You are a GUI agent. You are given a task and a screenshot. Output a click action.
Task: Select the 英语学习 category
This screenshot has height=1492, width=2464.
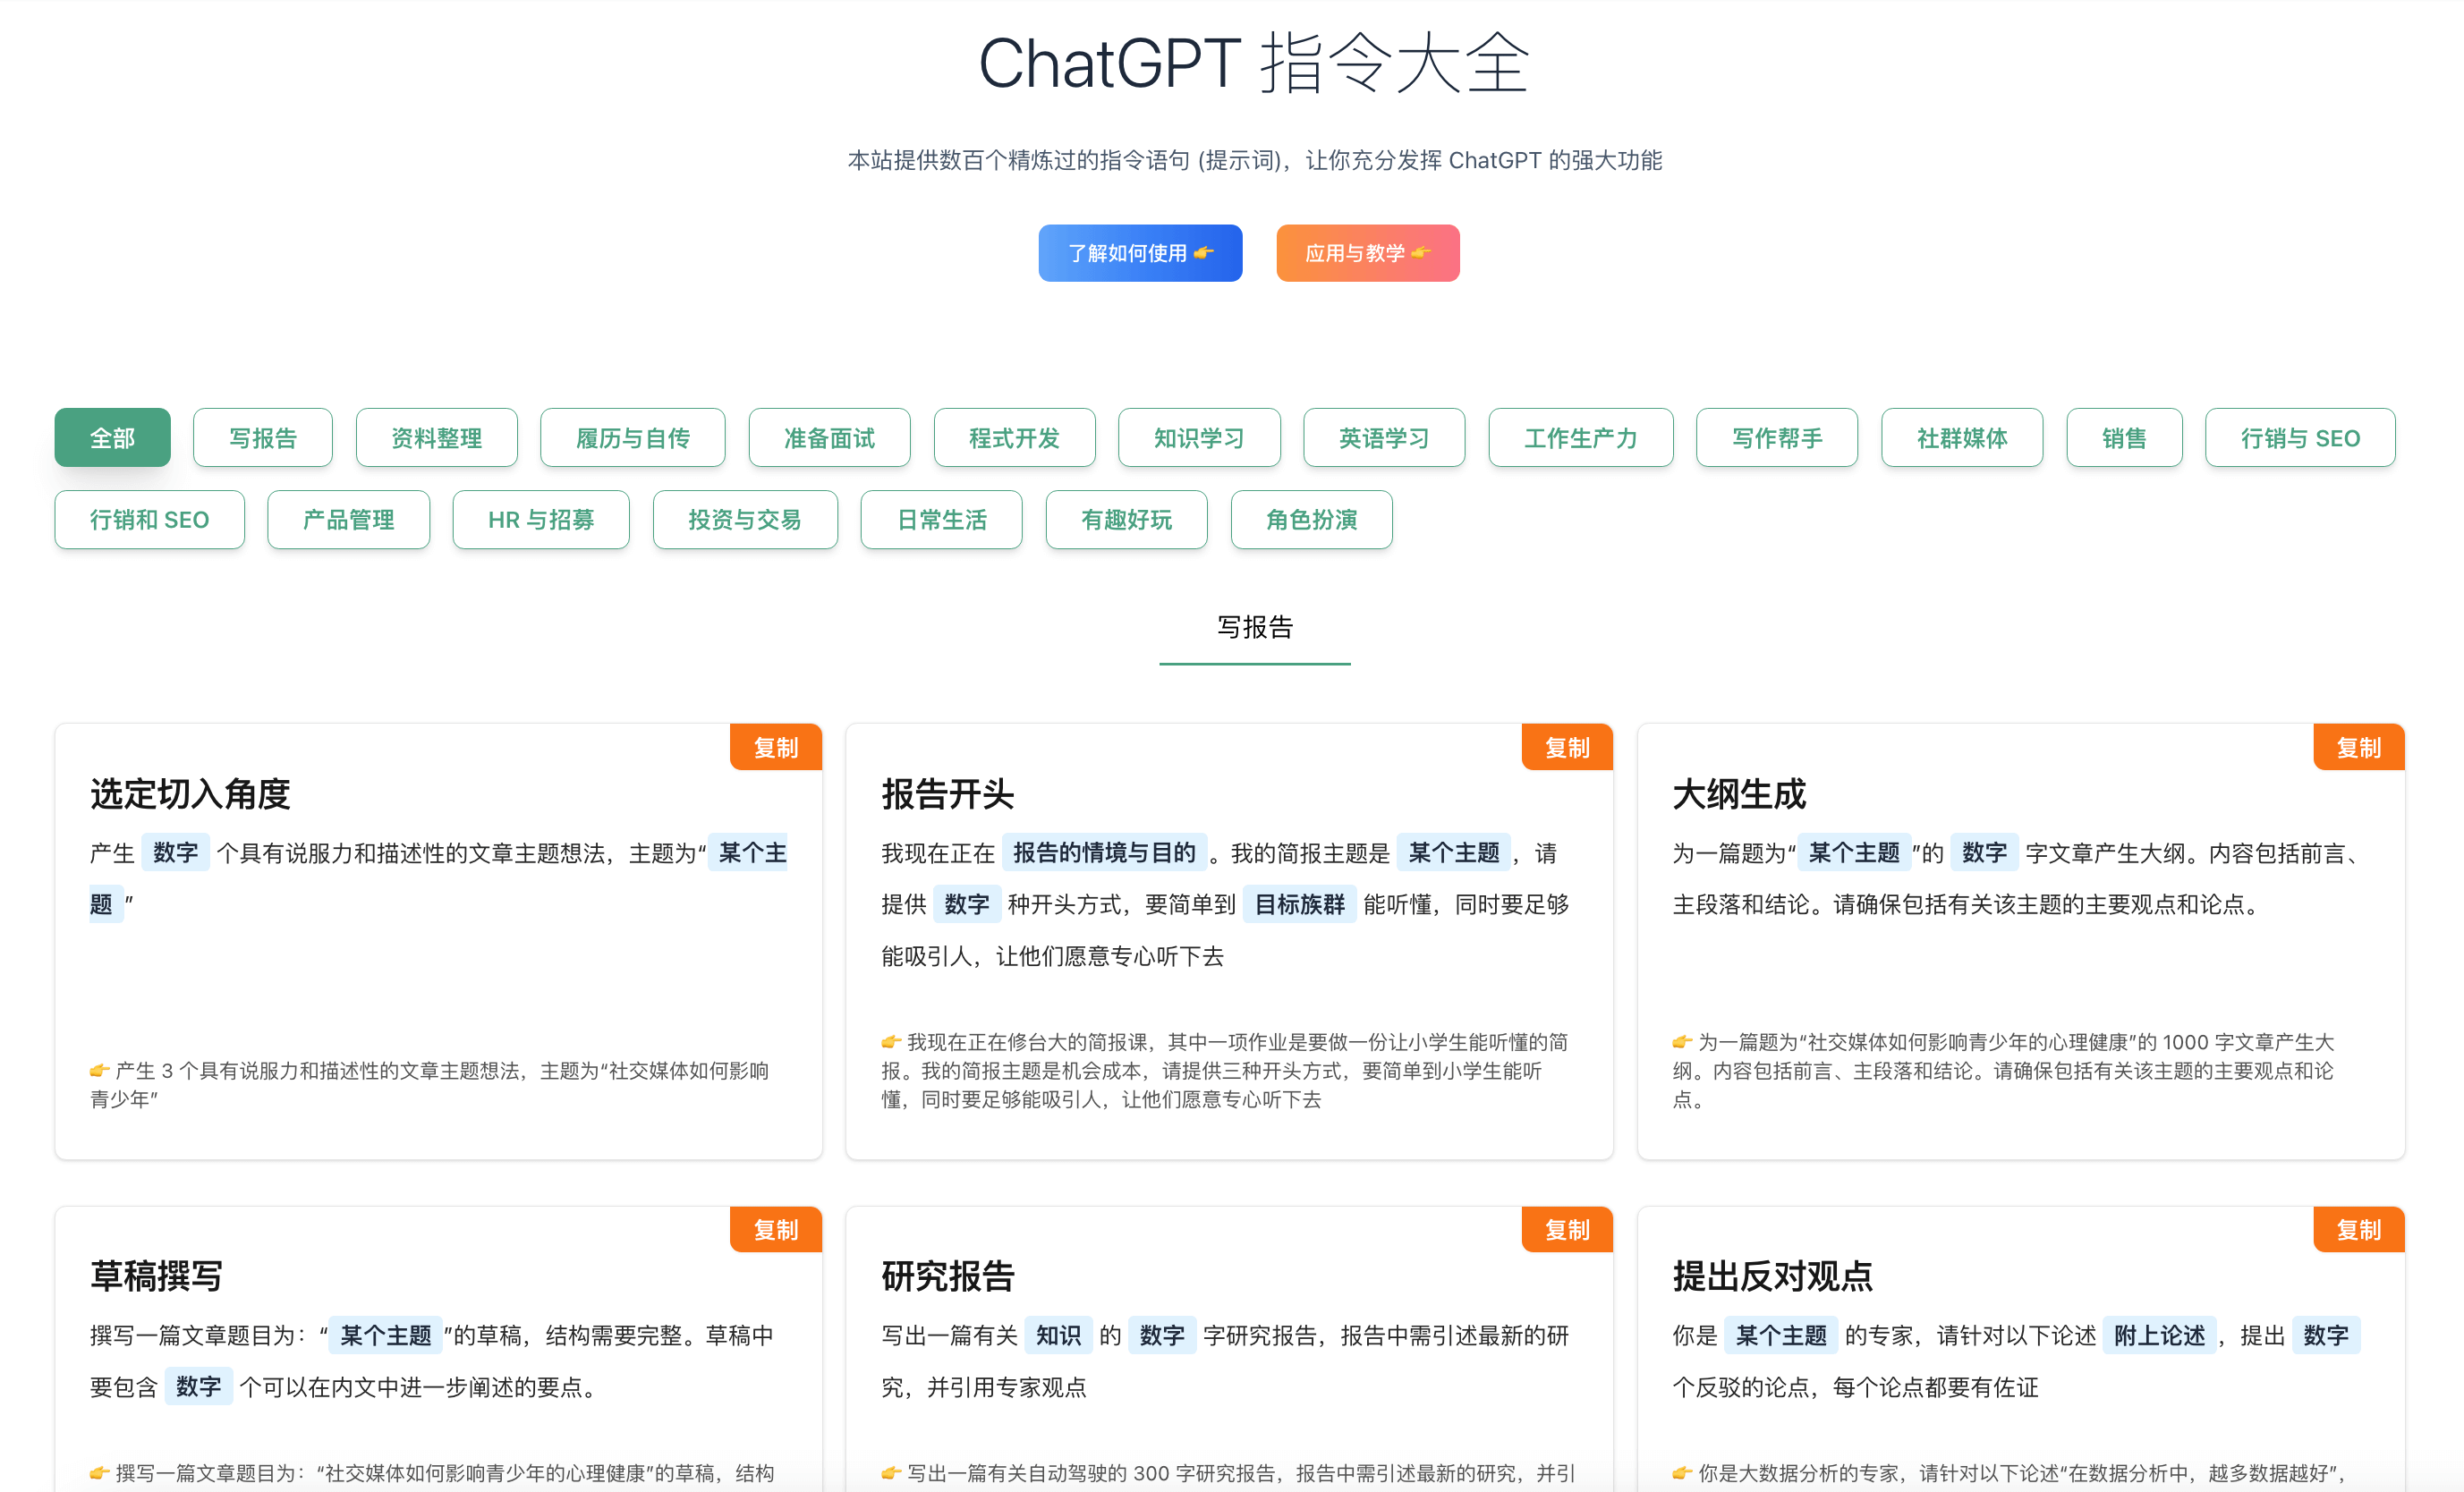[x=1384, y=437]
